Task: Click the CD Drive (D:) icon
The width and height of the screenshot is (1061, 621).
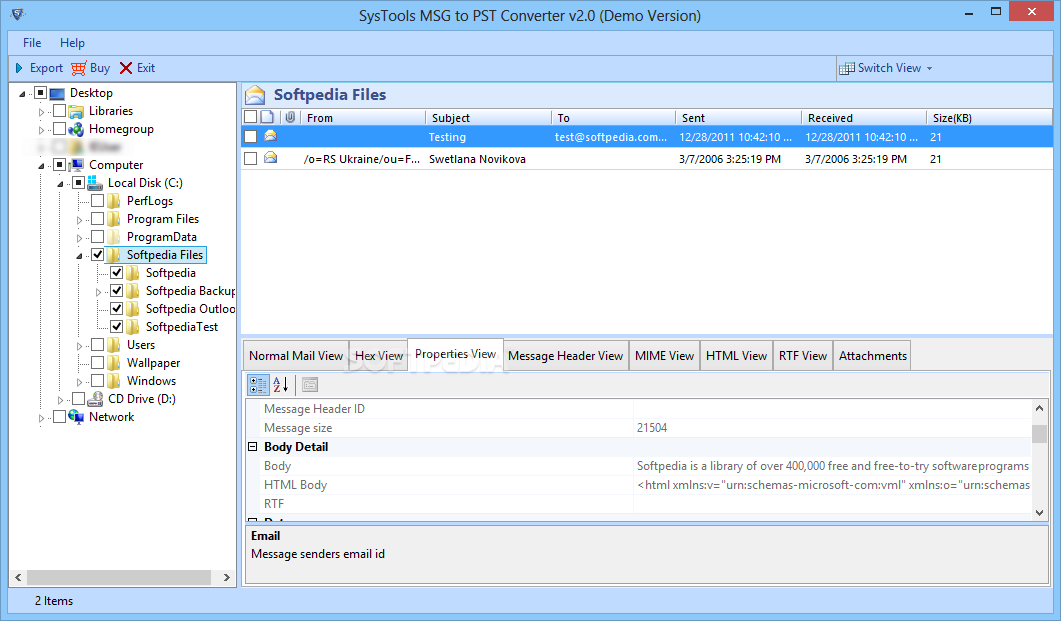Action: tap(95, 399)
